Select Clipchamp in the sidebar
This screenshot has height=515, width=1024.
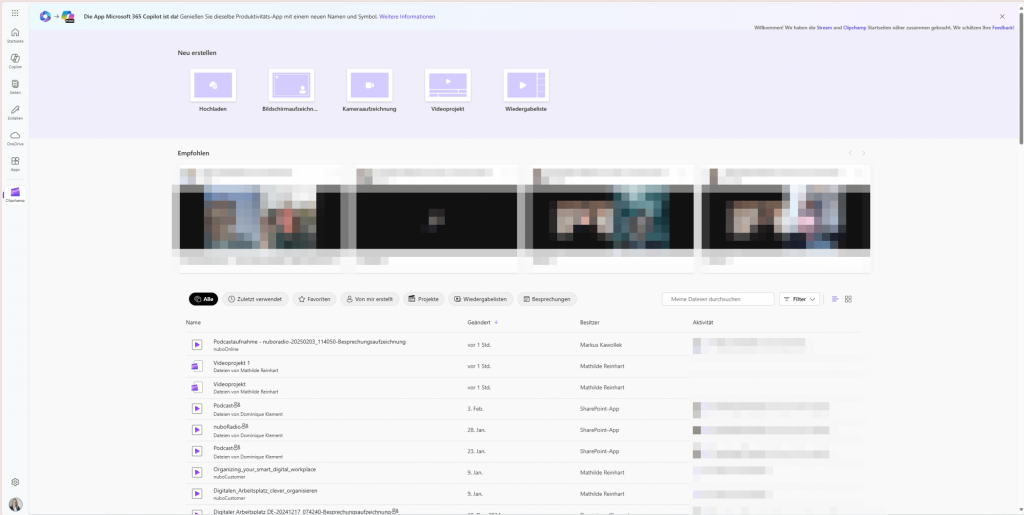tap(15, 195)
